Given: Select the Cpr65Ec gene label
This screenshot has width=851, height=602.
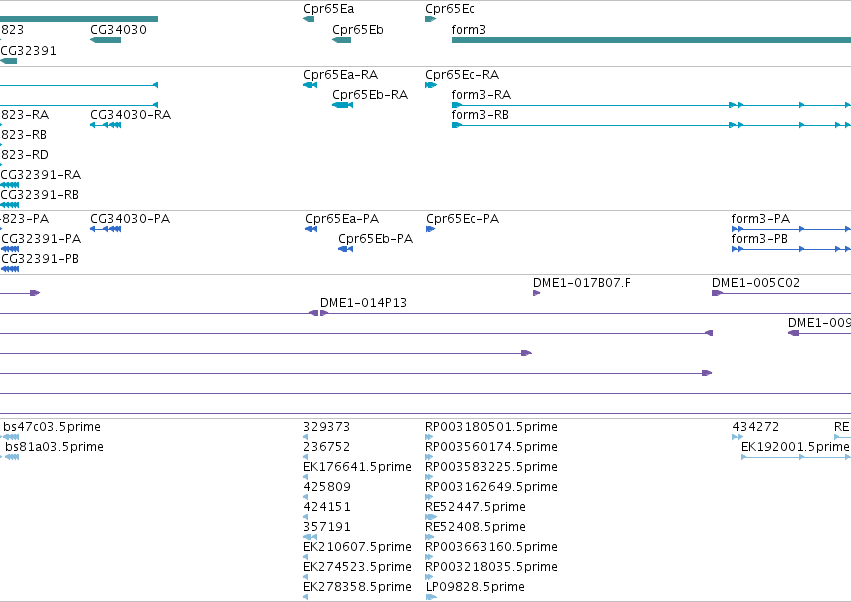Looking at the screenshot, I should tap(449, 9).
